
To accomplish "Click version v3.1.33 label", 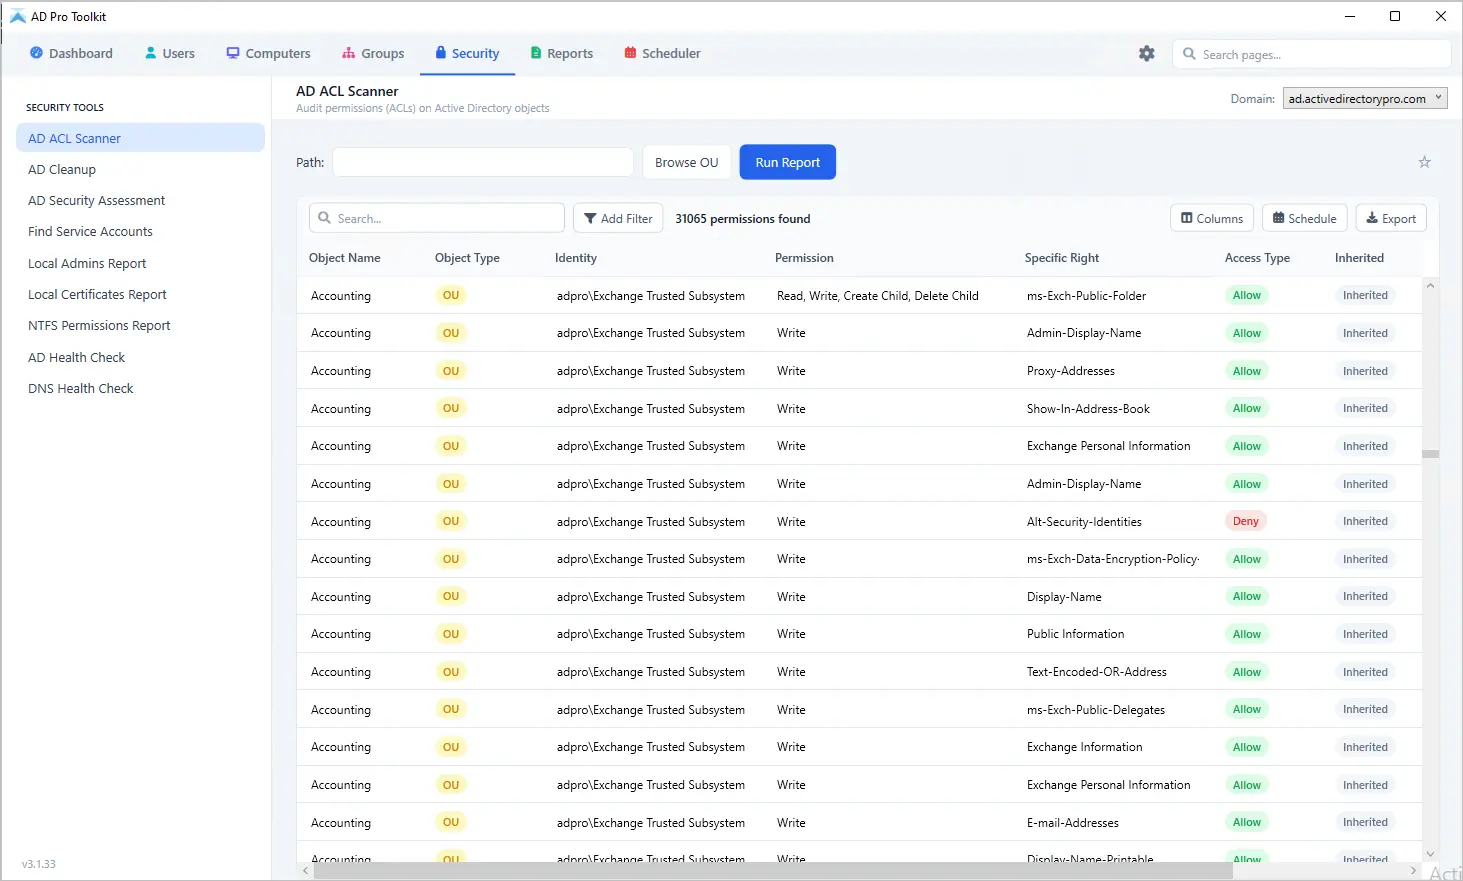I will (x=39, y=863).
